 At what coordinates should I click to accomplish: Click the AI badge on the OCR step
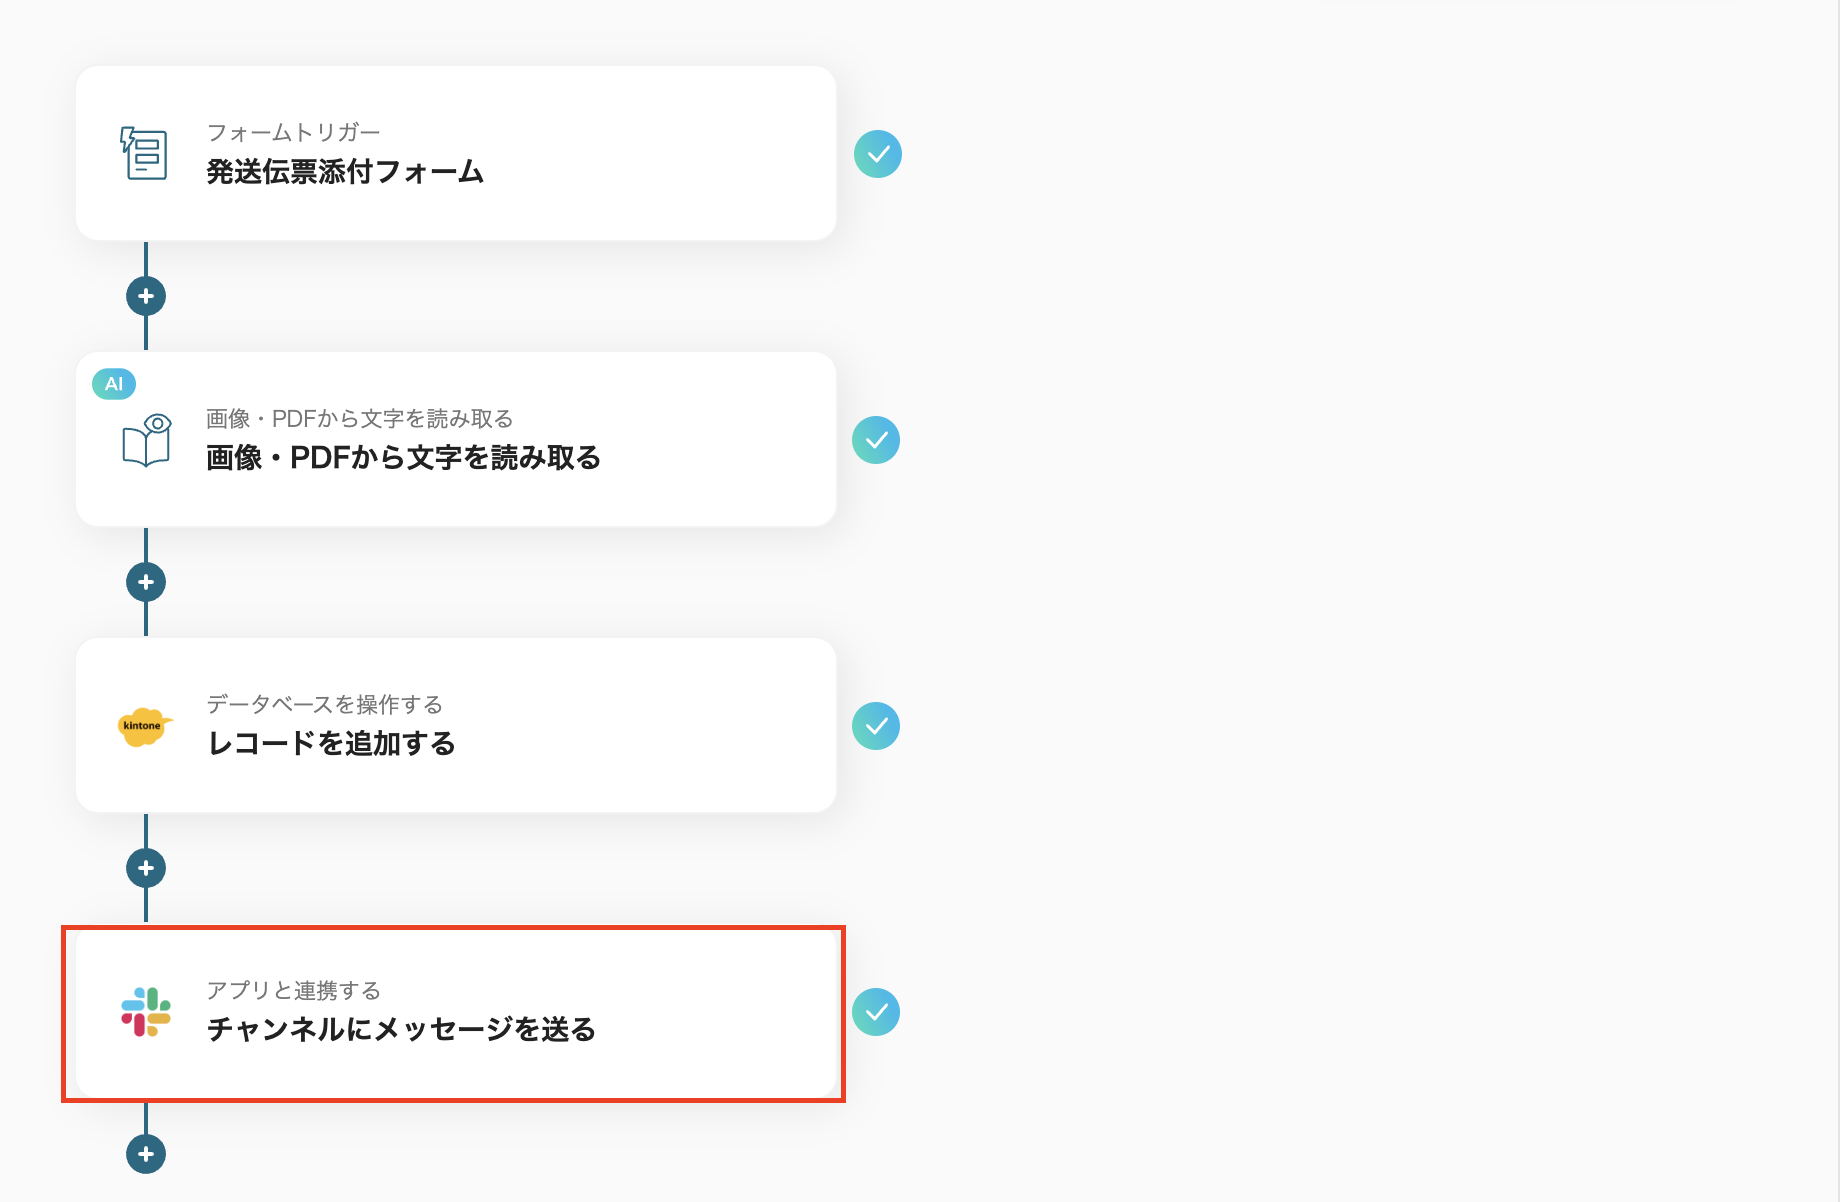113,383
